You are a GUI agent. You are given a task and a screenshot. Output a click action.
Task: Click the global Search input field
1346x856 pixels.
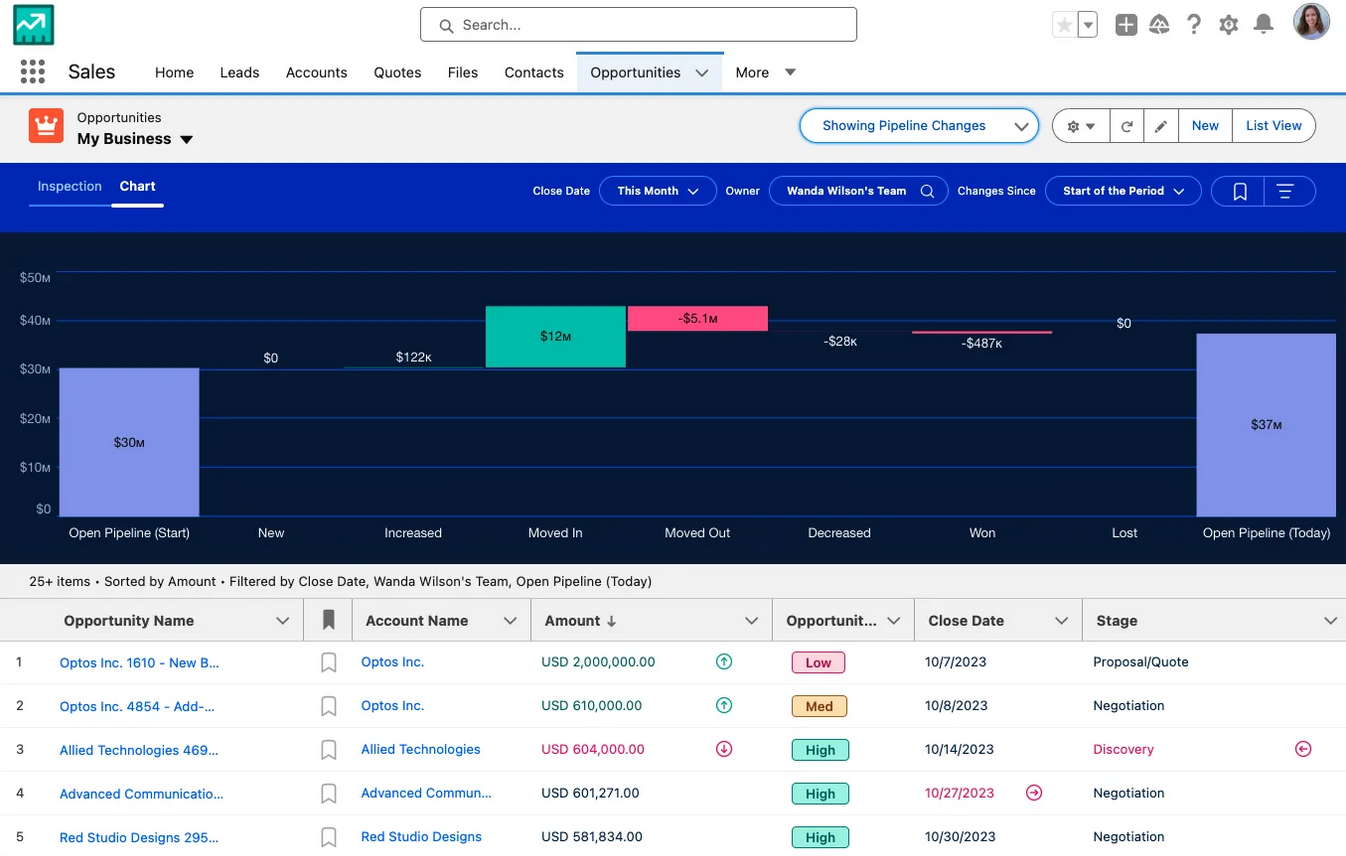(638, 25)
